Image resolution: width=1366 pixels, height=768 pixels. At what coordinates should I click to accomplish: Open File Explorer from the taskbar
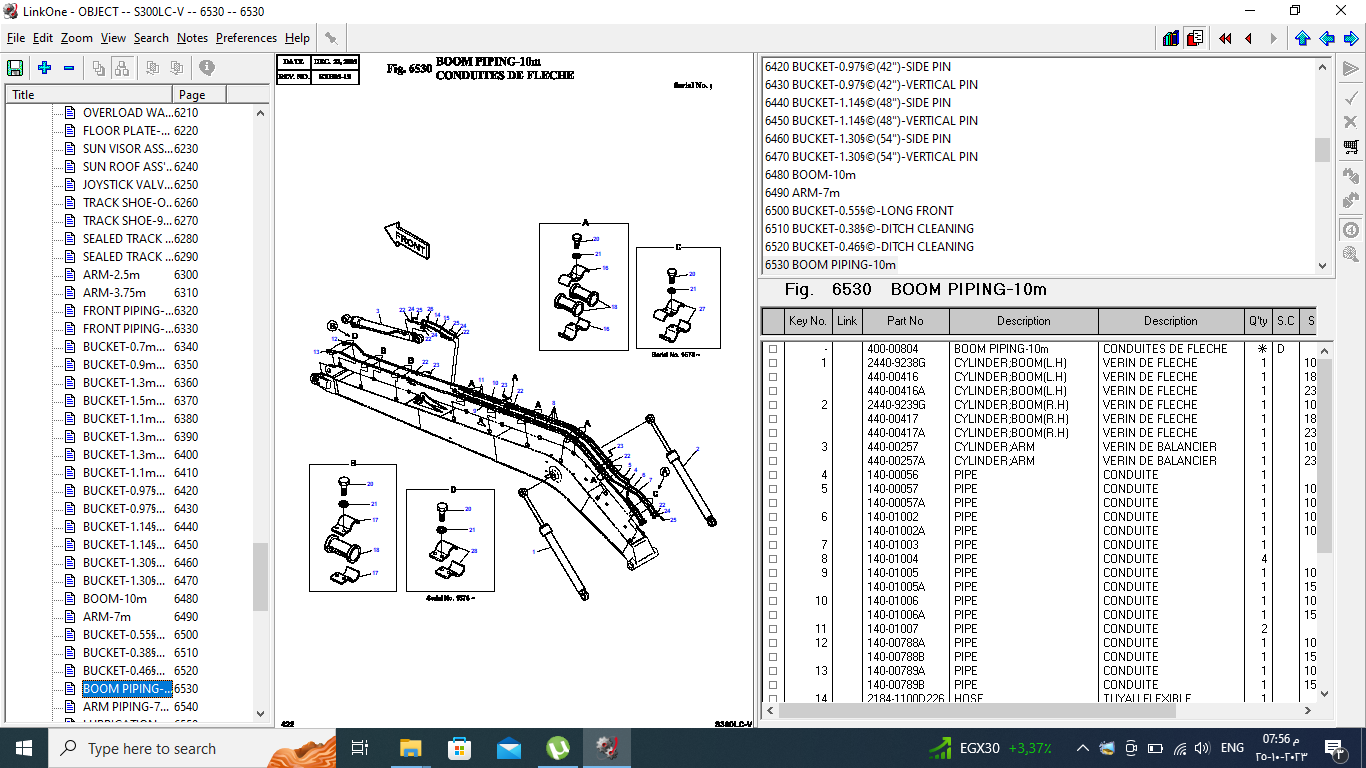point(410,748)
